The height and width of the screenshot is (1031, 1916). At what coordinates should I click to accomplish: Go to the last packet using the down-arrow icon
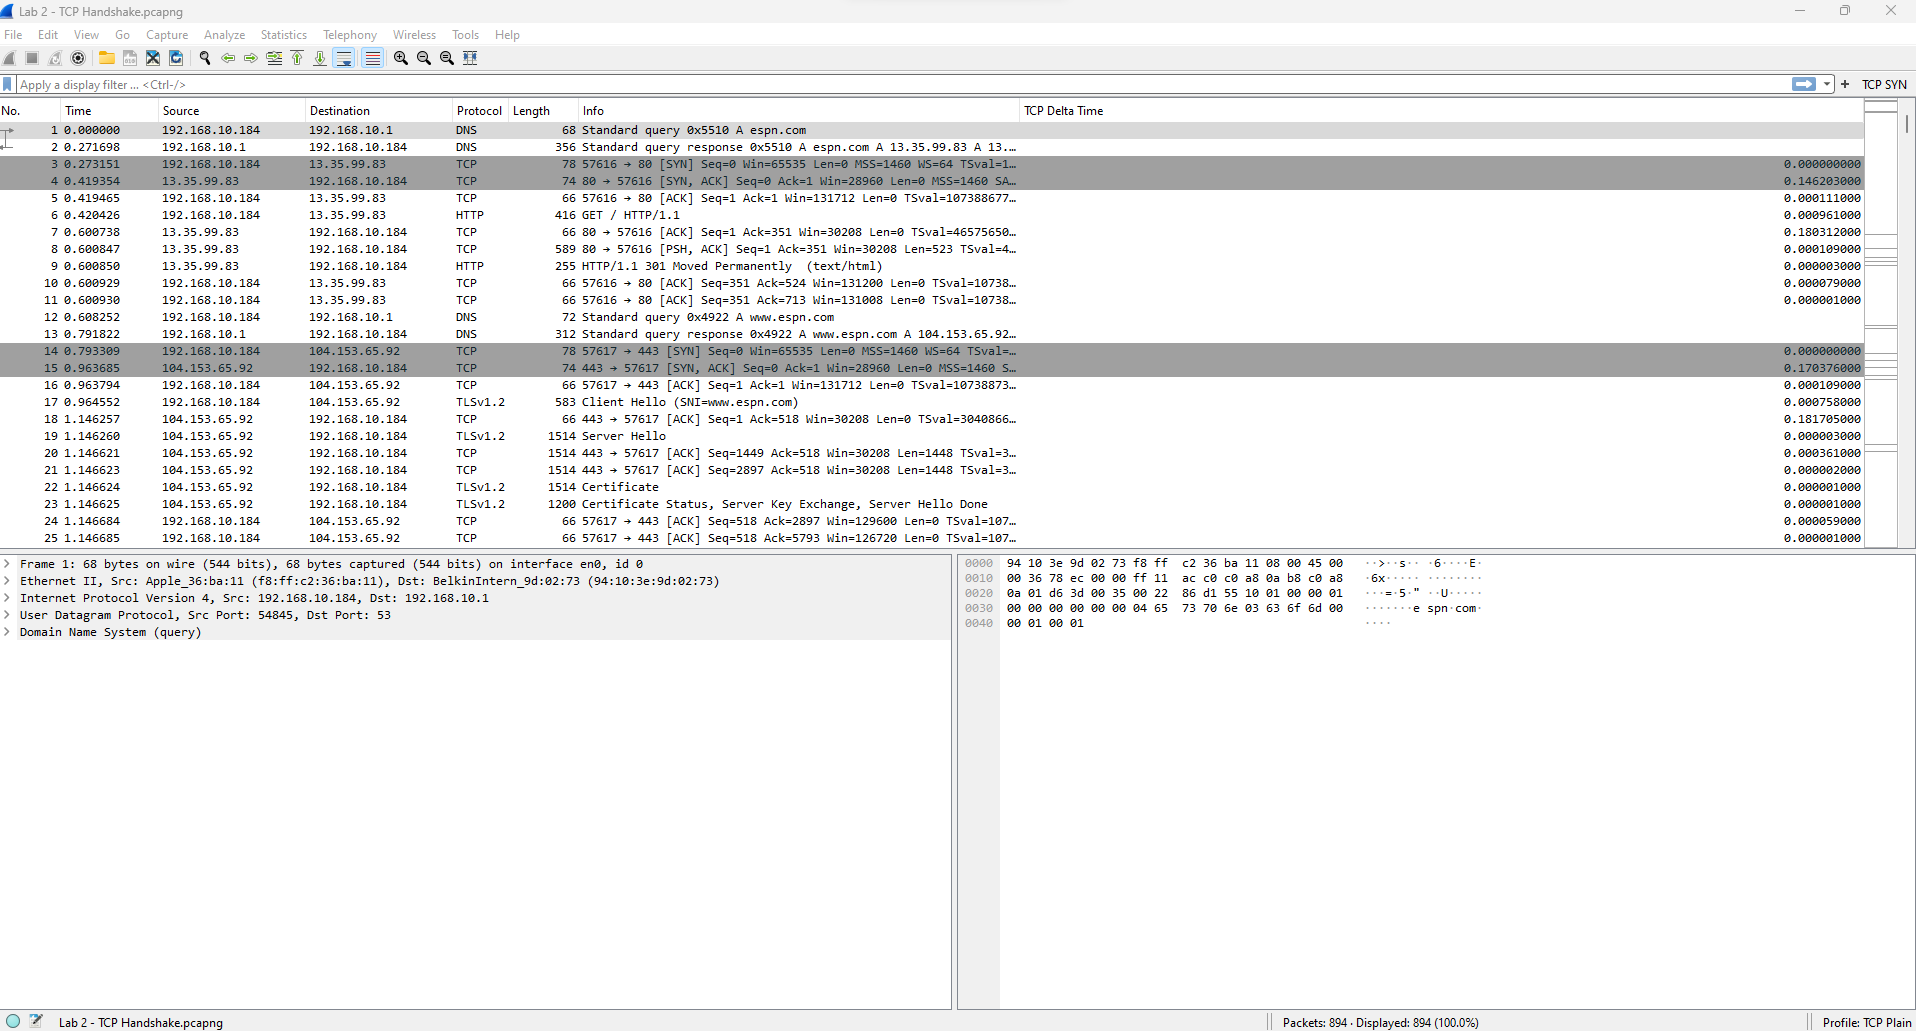pos(319,58)
